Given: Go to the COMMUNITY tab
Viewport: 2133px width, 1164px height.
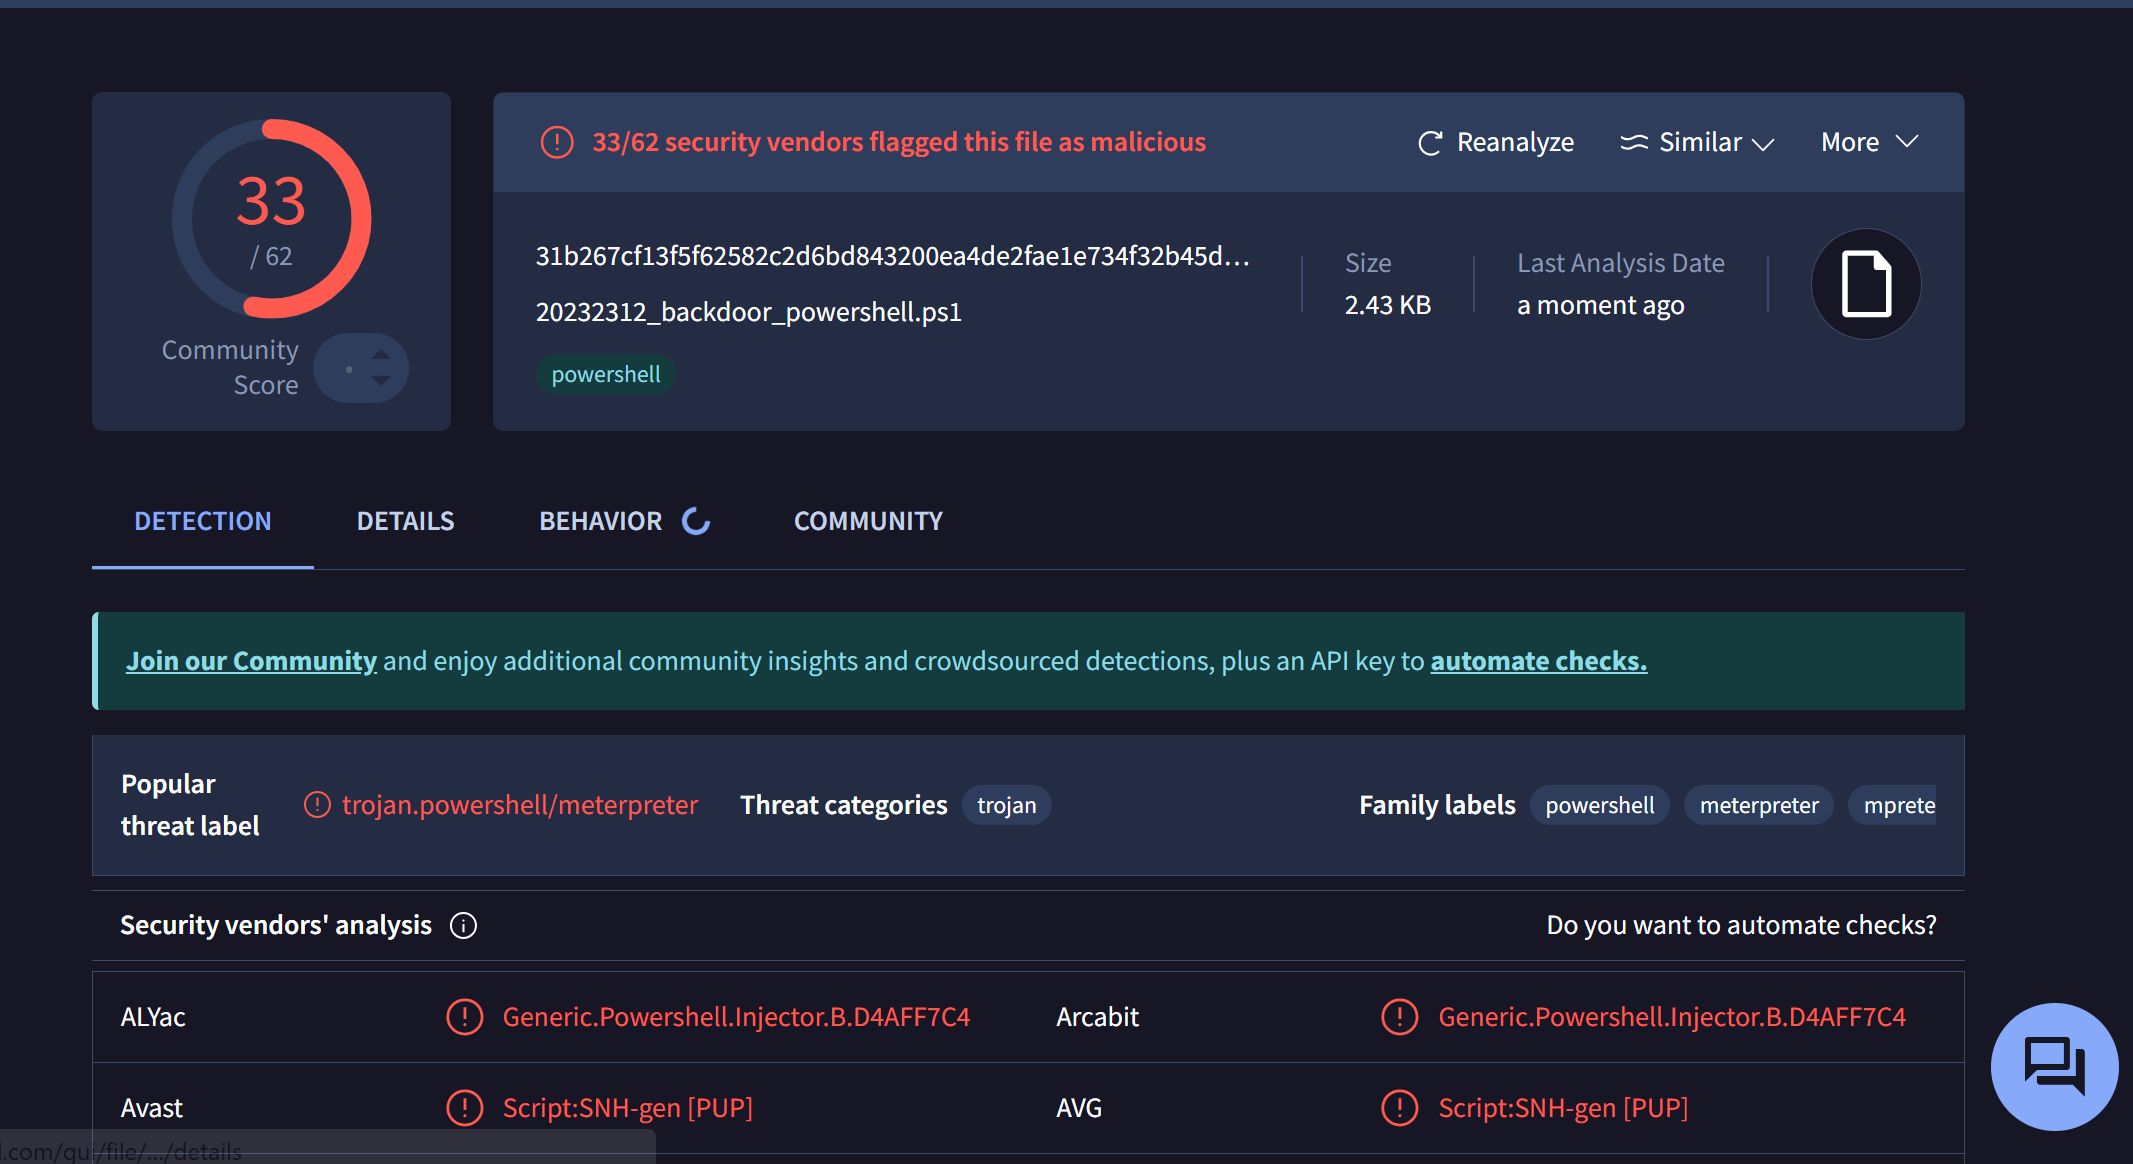Looking at the screenshot, I should coord(868,521).
